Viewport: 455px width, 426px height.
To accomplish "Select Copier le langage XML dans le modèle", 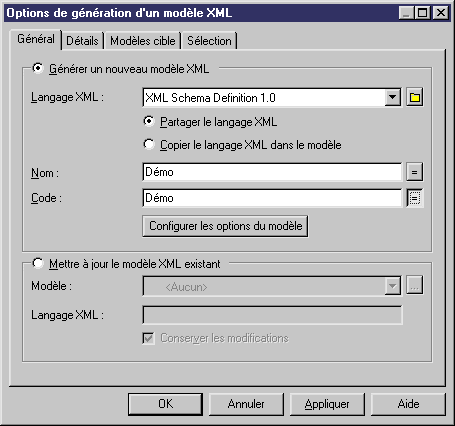I will pos(149,144).
